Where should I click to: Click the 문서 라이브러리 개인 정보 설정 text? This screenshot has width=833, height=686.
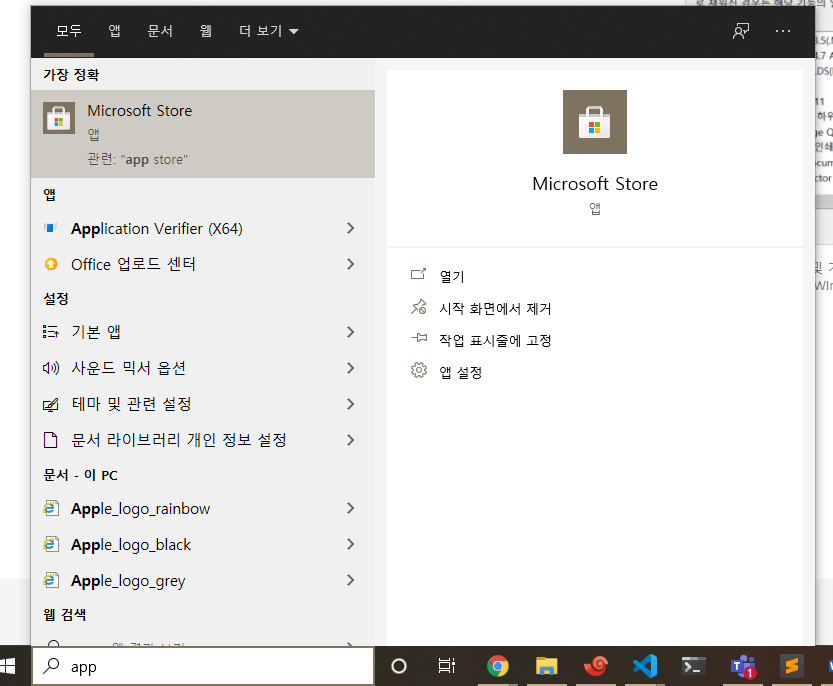click(179, 440)
